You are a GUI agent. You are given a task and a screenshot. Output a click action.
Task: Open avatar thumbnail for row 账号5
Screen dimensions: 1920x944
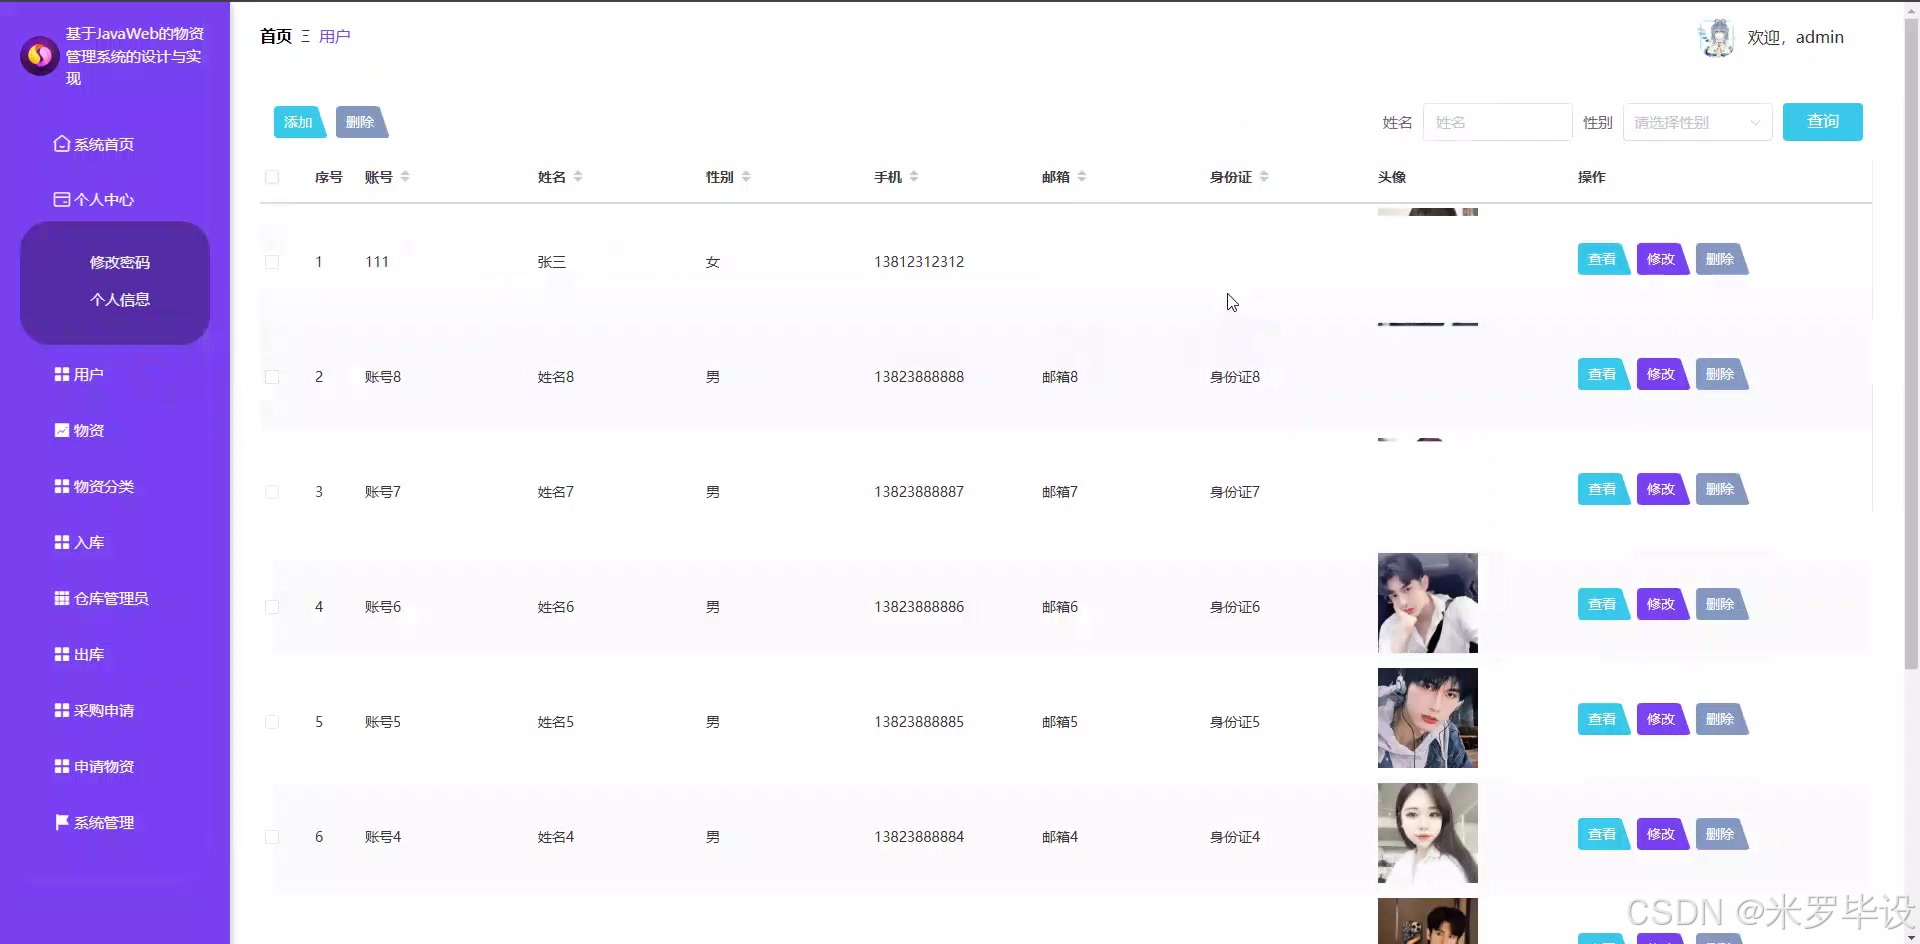pos(1428,718)
